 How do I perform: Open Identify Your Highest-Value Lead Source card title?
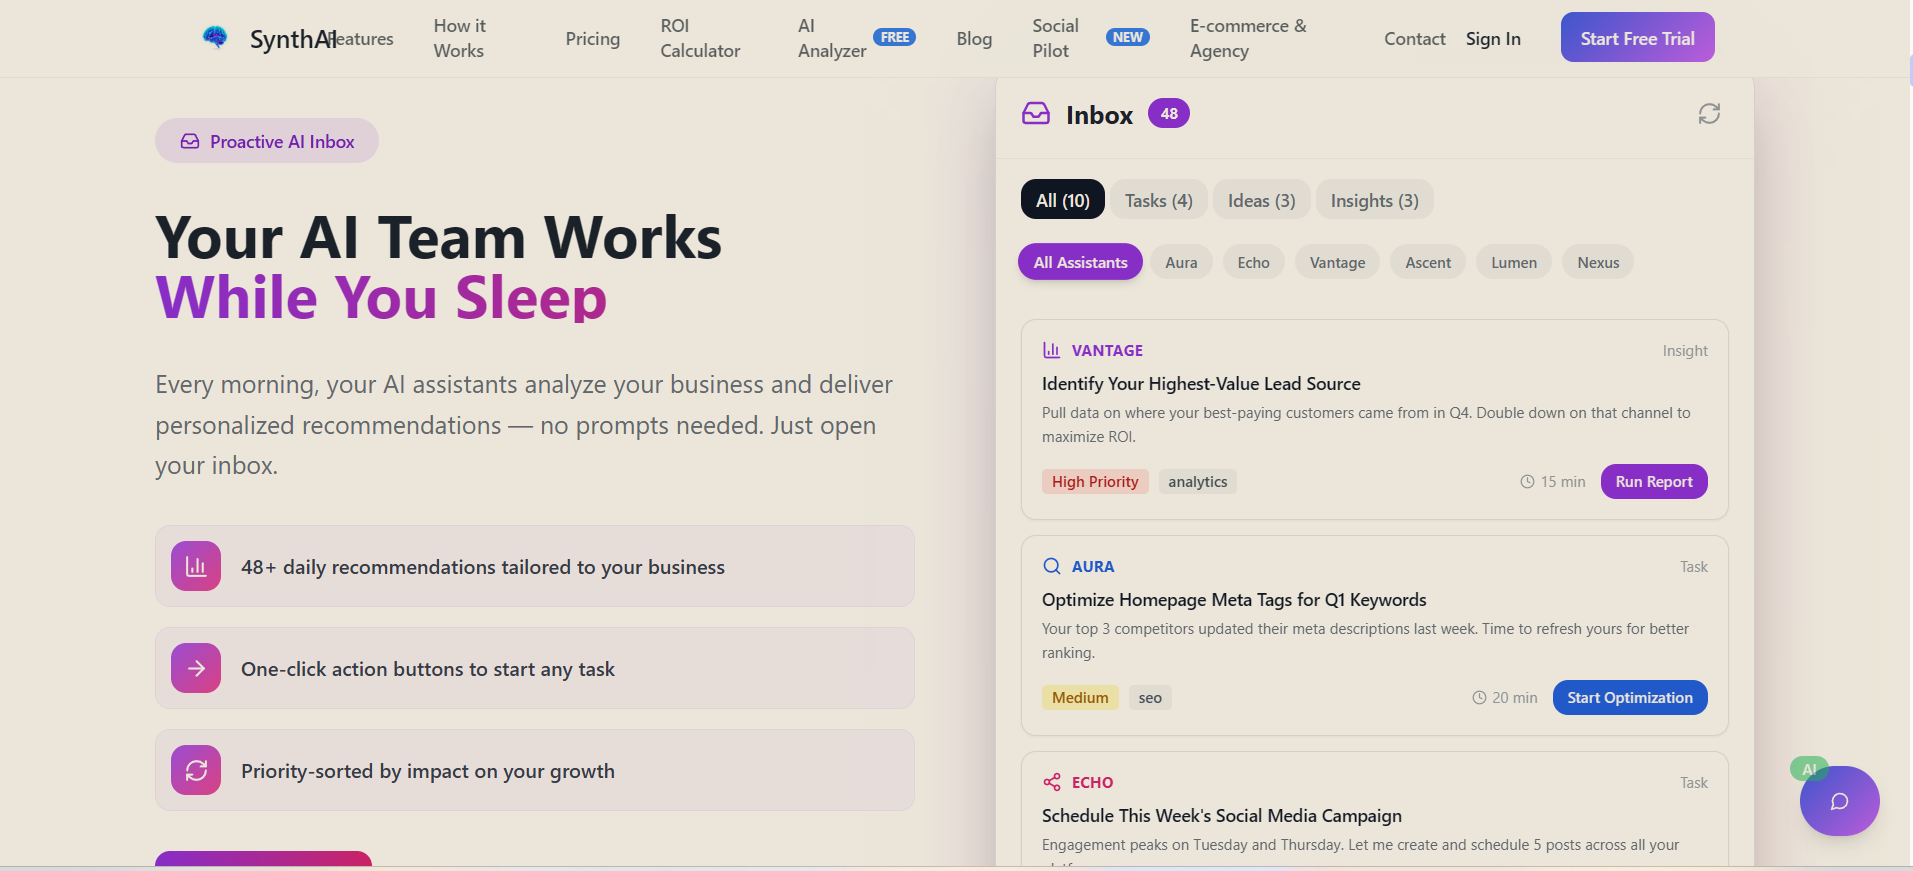click(1201, 384)
